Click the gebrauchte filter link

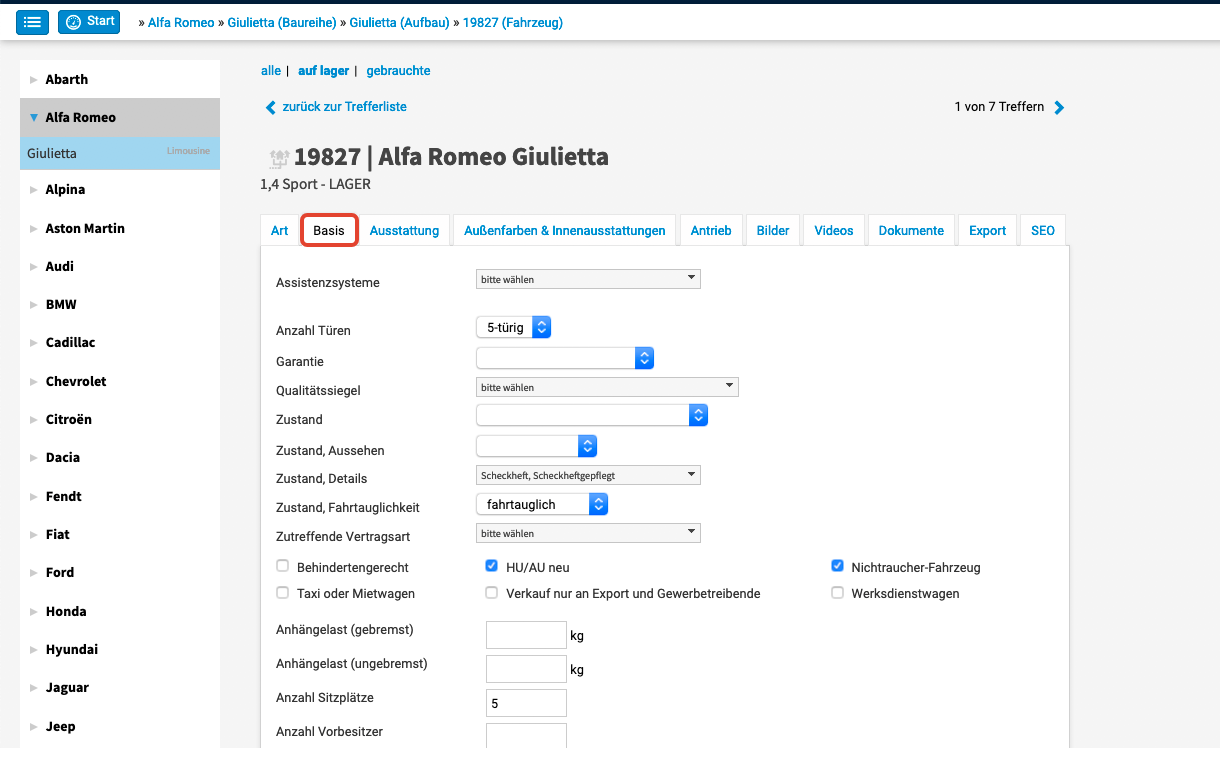pyautogui.click(x=398, y=71)
